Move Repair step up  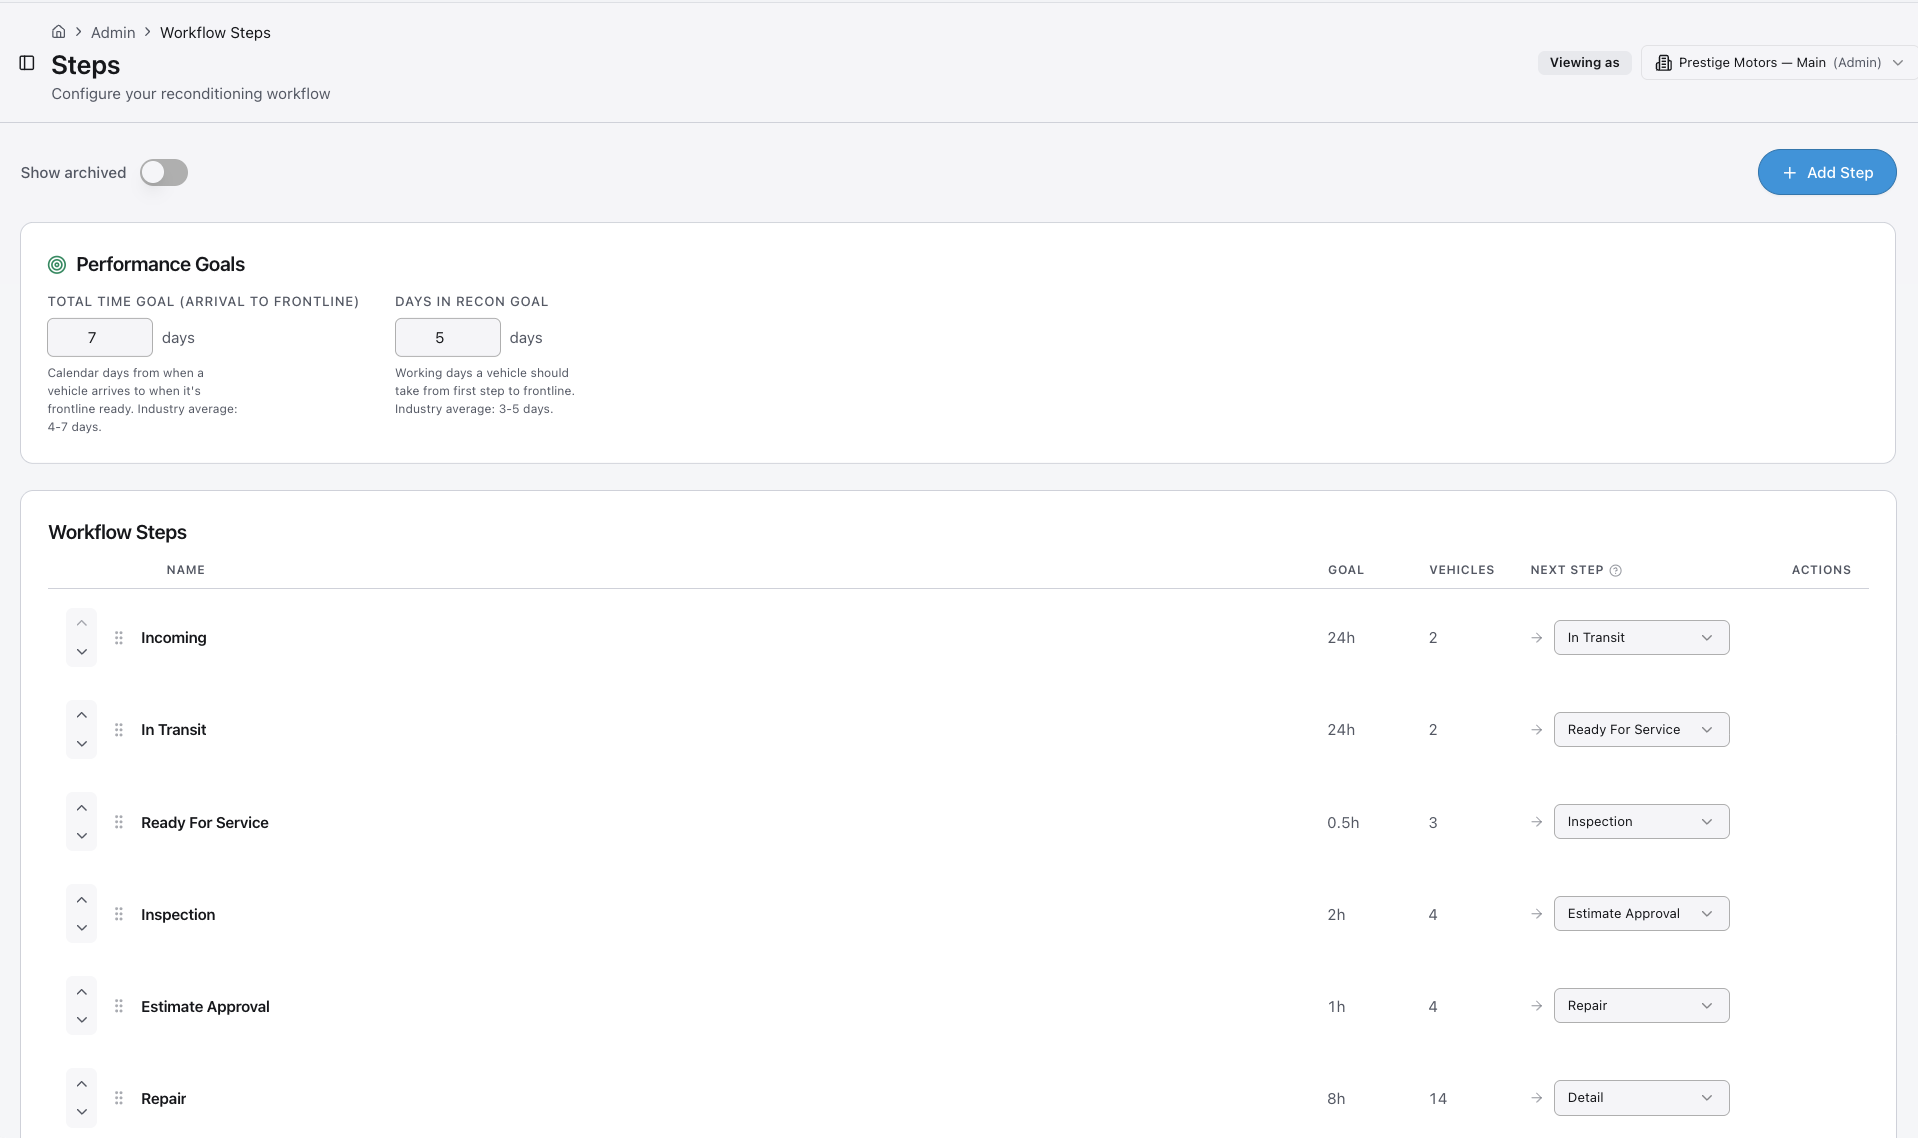[x=82, y=1084]
